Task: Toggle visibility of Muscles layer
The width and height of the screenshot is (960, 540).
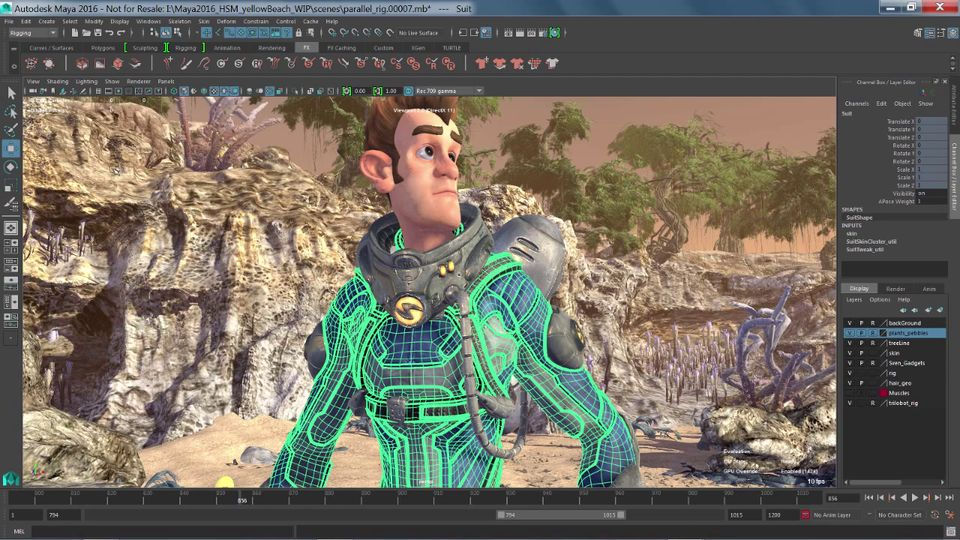Action: click(849, 393)
